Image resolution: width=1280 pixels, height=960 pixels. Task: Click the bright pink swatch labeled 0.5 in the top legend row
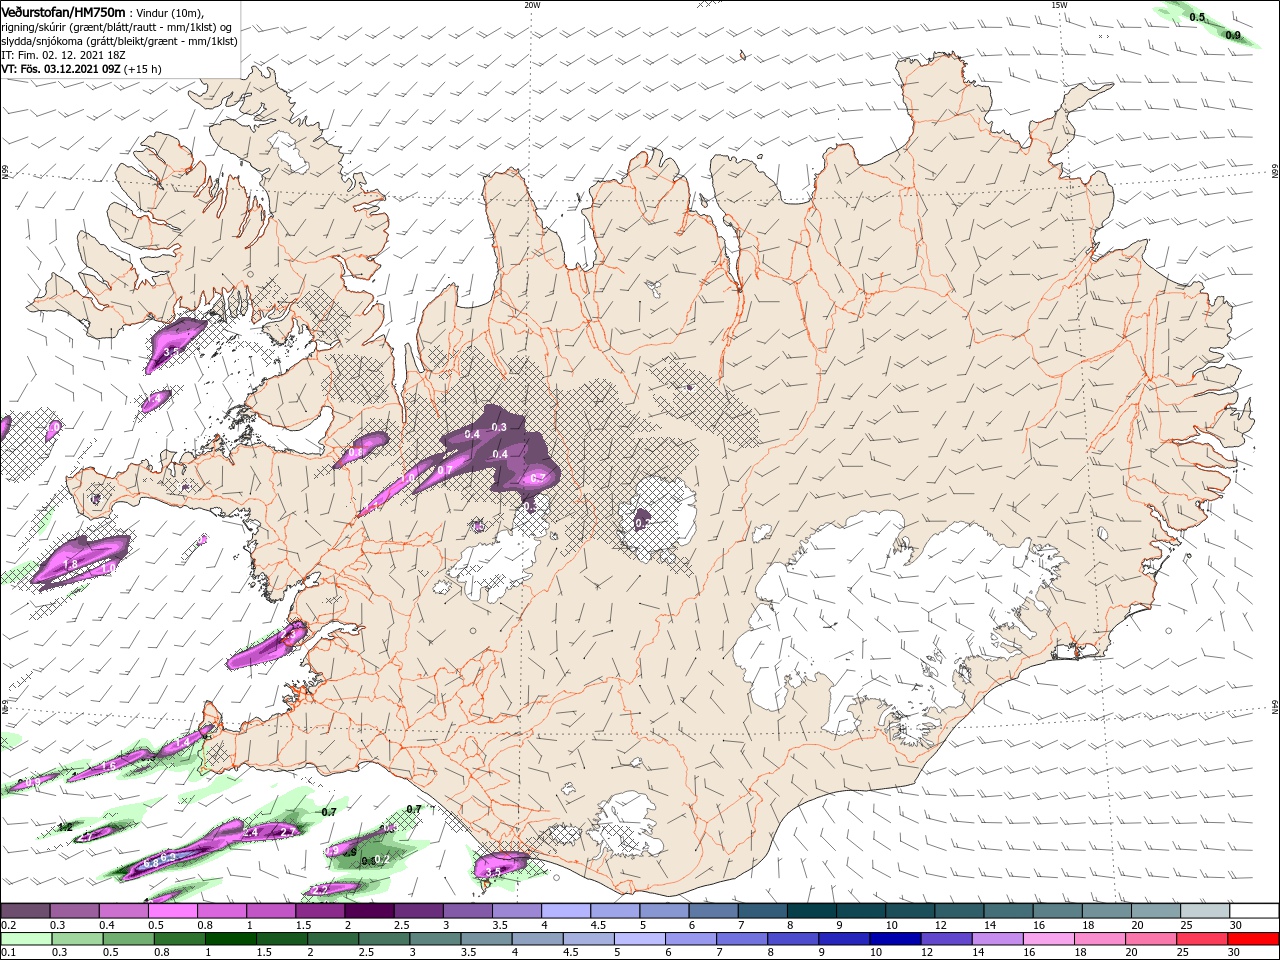click(172, 911)
